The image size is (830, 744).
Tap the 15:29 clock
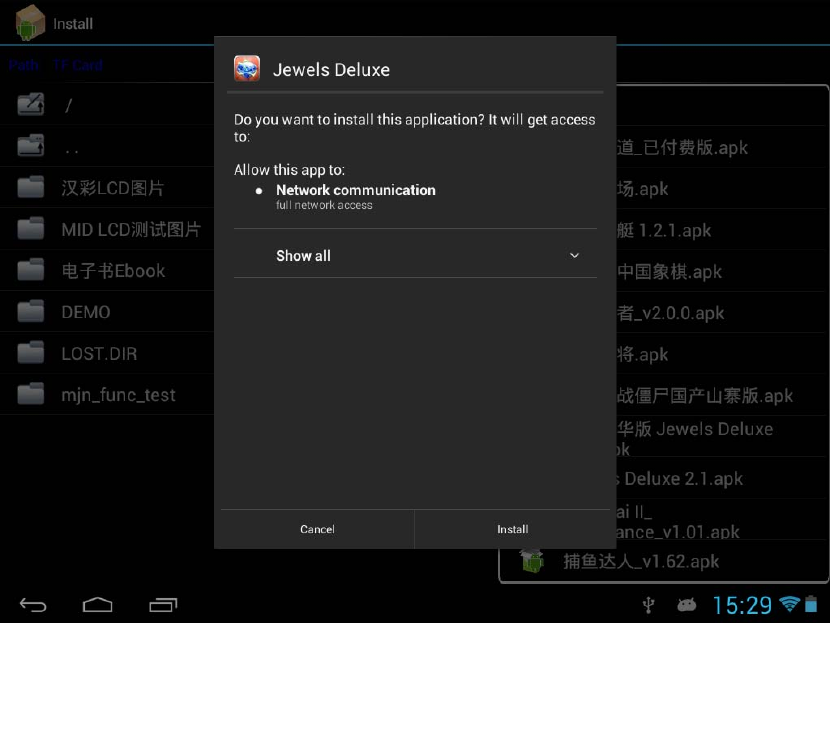(742, 605)
